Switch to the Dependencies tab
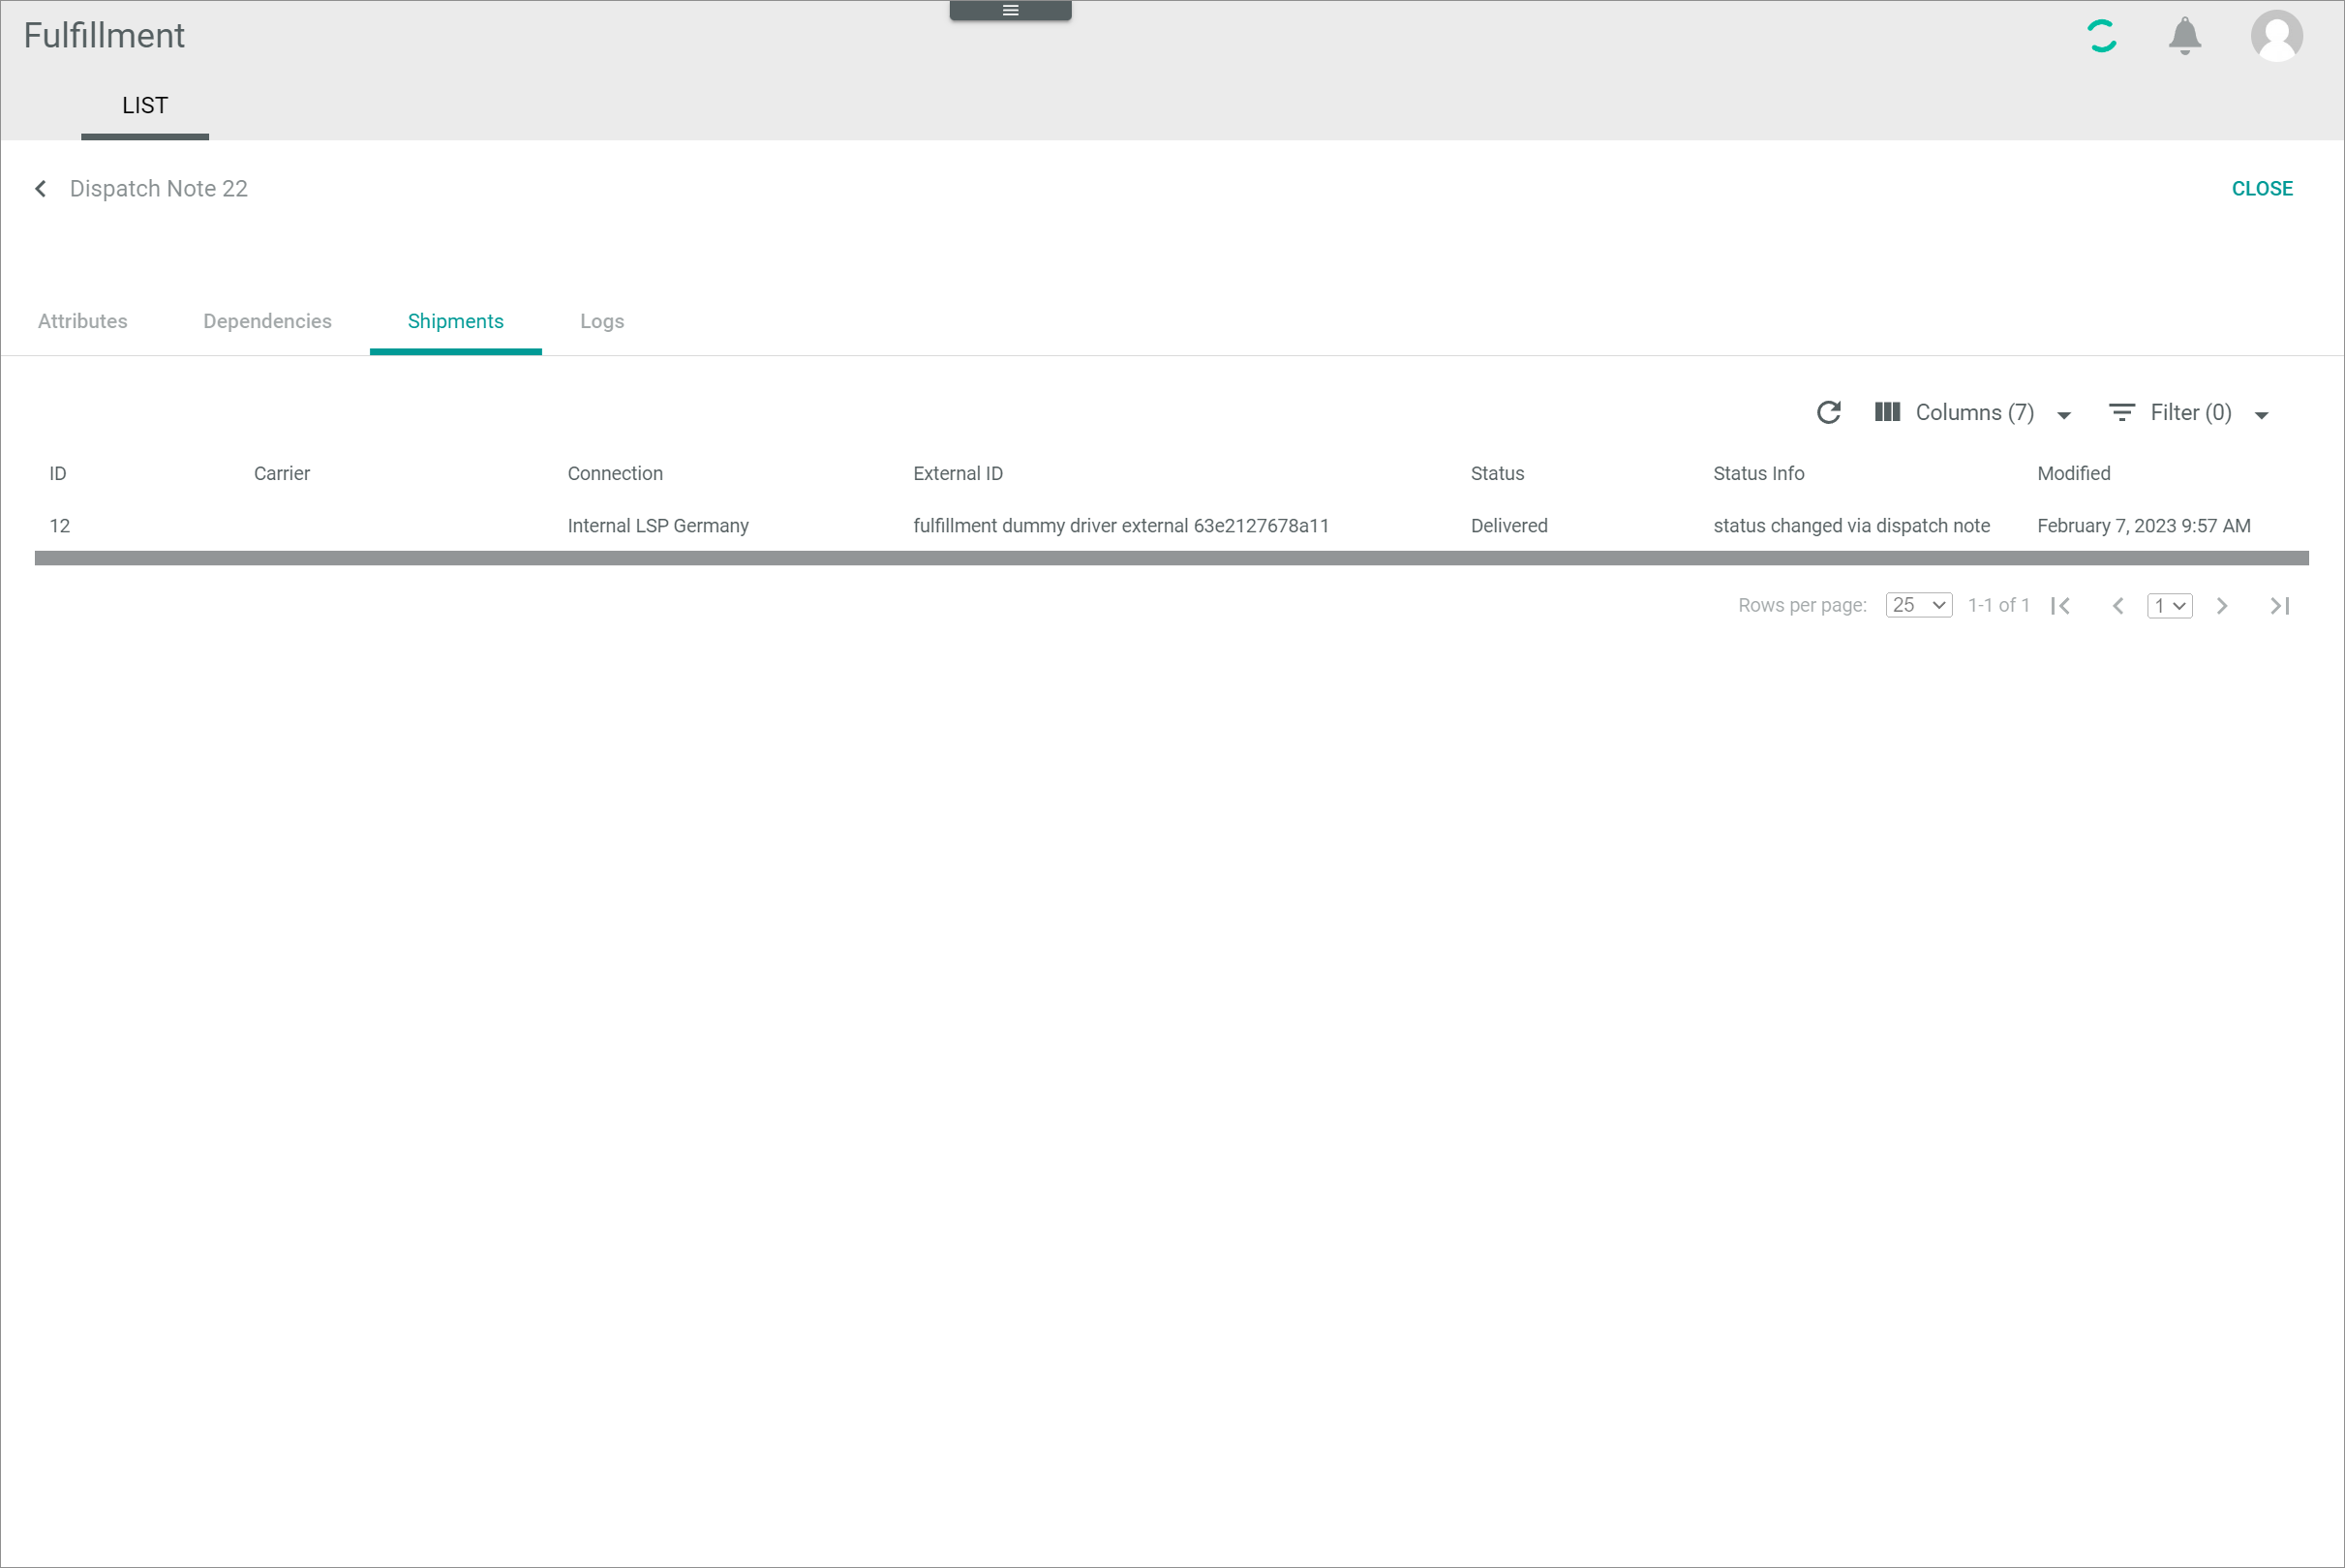 coord(267,321)
